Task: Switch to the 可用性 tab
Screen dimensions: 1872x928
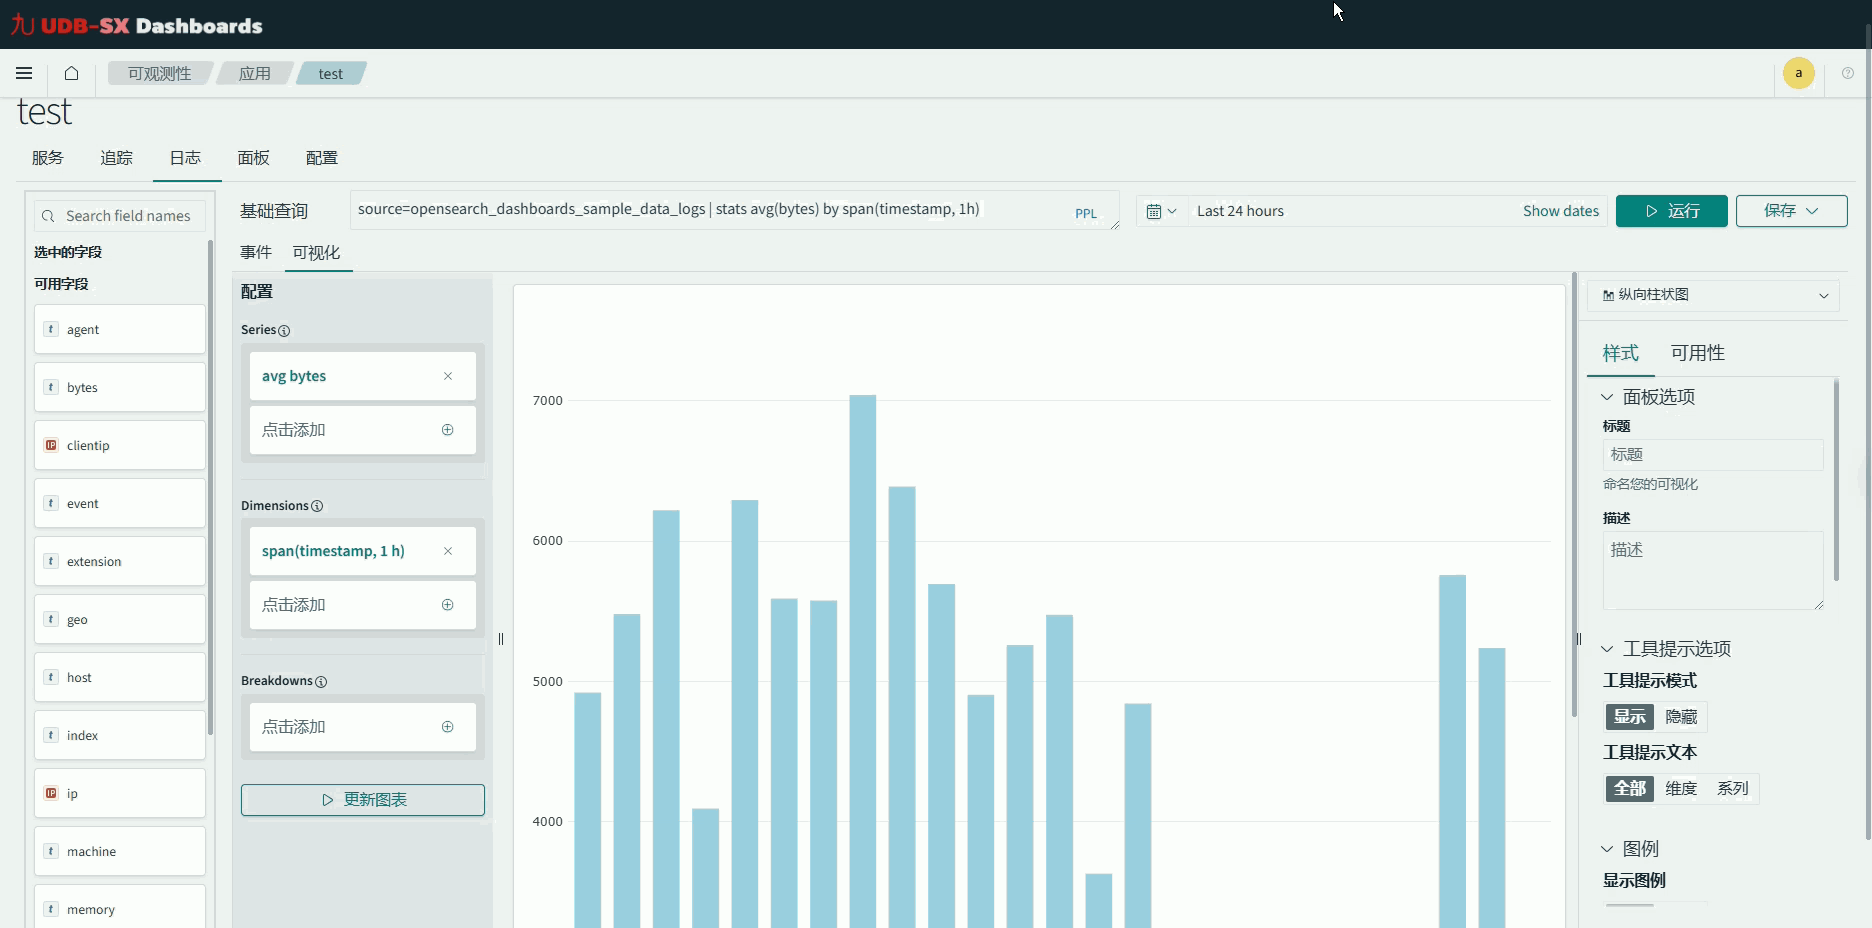Action: [1697, 353]
